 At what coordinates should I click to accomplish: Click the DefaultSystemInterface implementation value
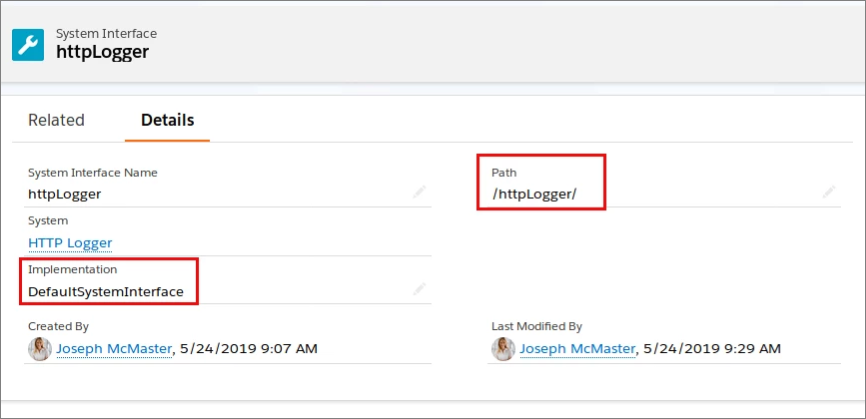tap(105, 291)
